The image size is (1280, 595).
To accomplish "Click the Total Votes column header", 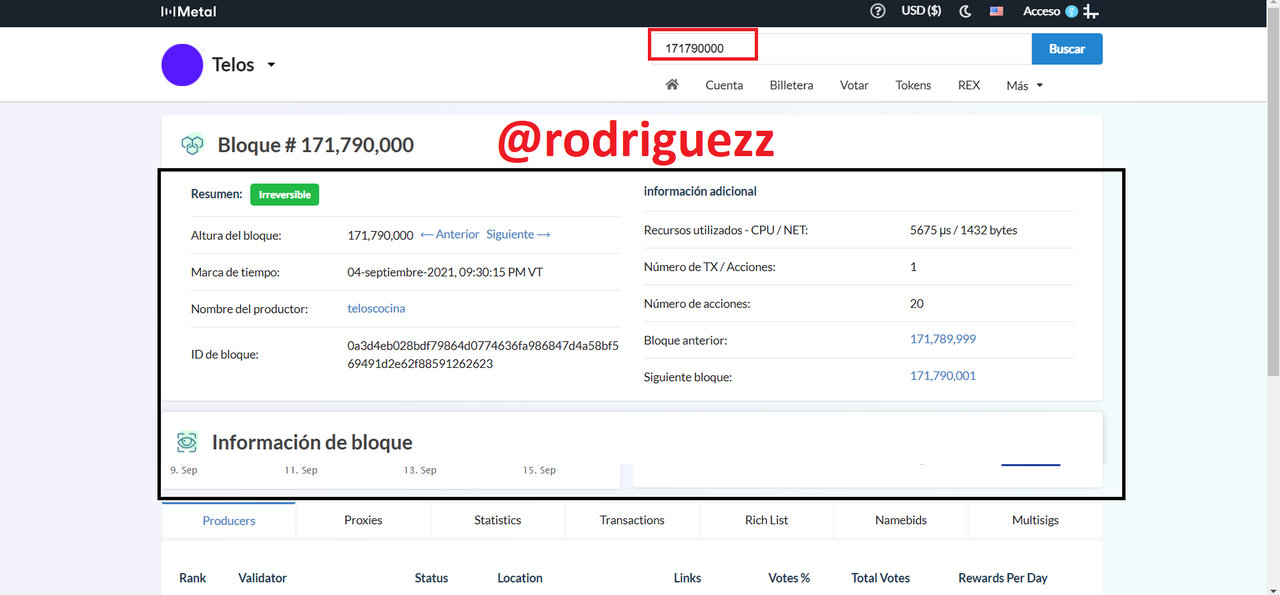I will [x=880, y=578].
